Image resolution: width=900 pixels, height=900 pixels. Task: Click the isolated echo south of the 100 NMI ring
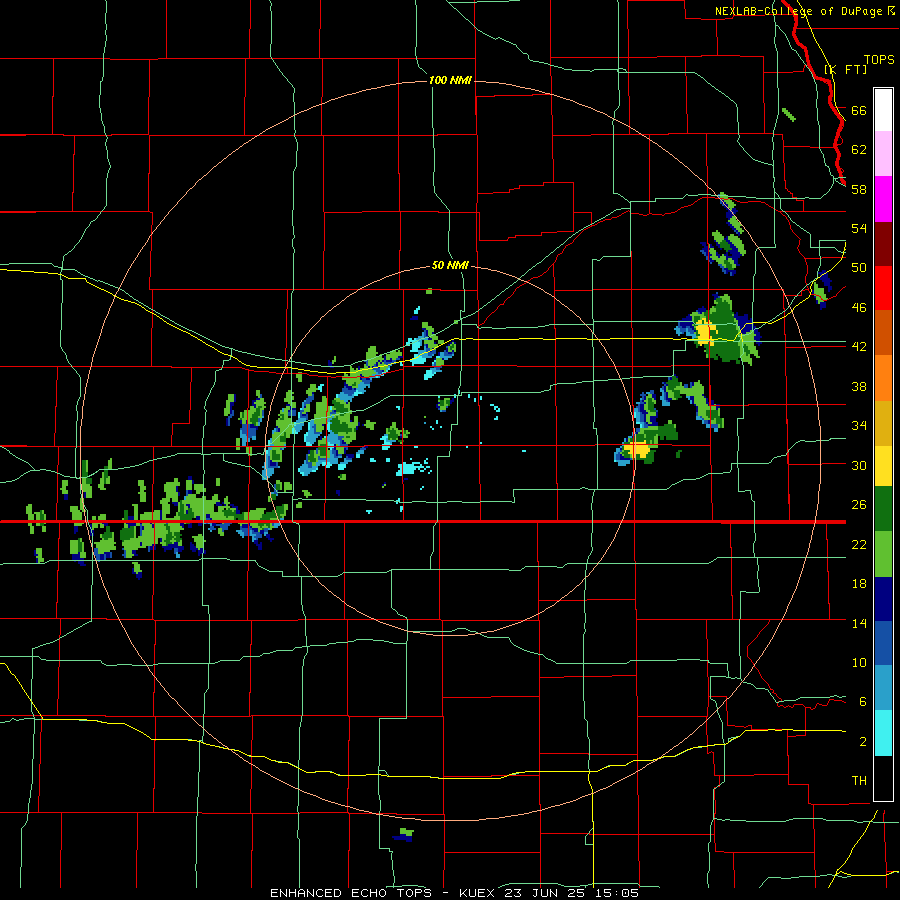[x=404, y=835]
